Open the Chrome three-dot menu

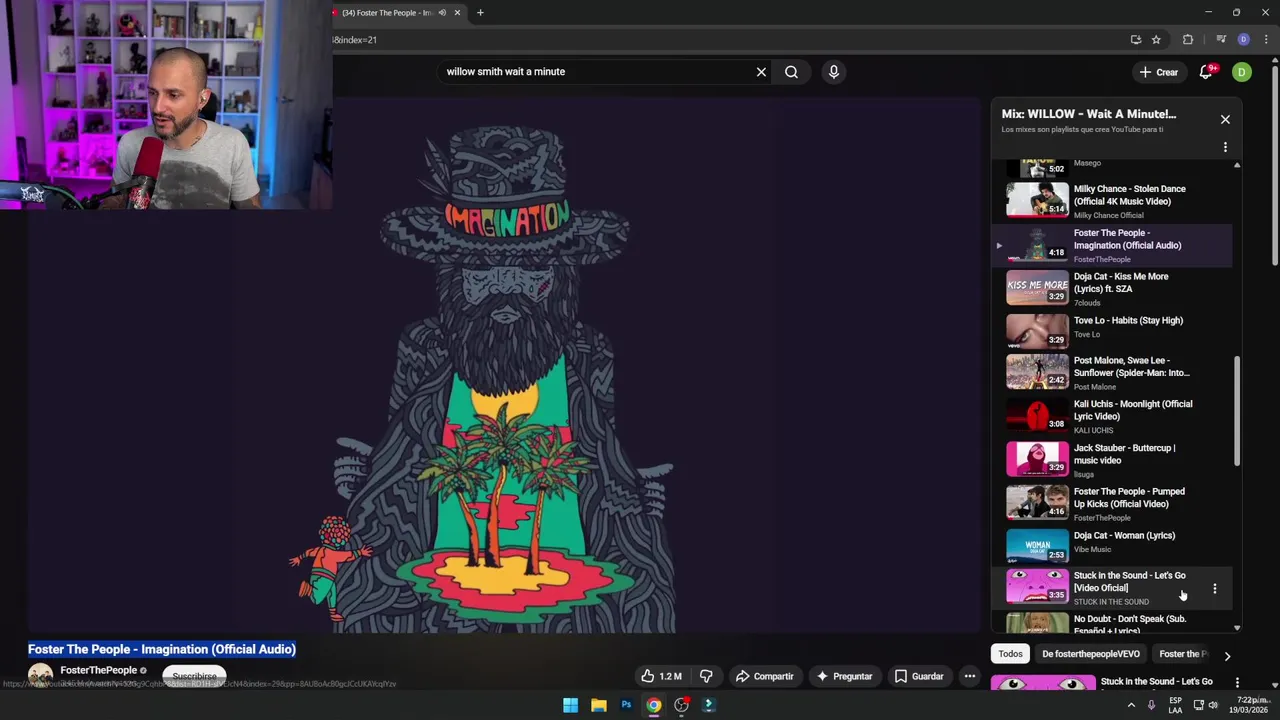click(x=1266, y=40)
